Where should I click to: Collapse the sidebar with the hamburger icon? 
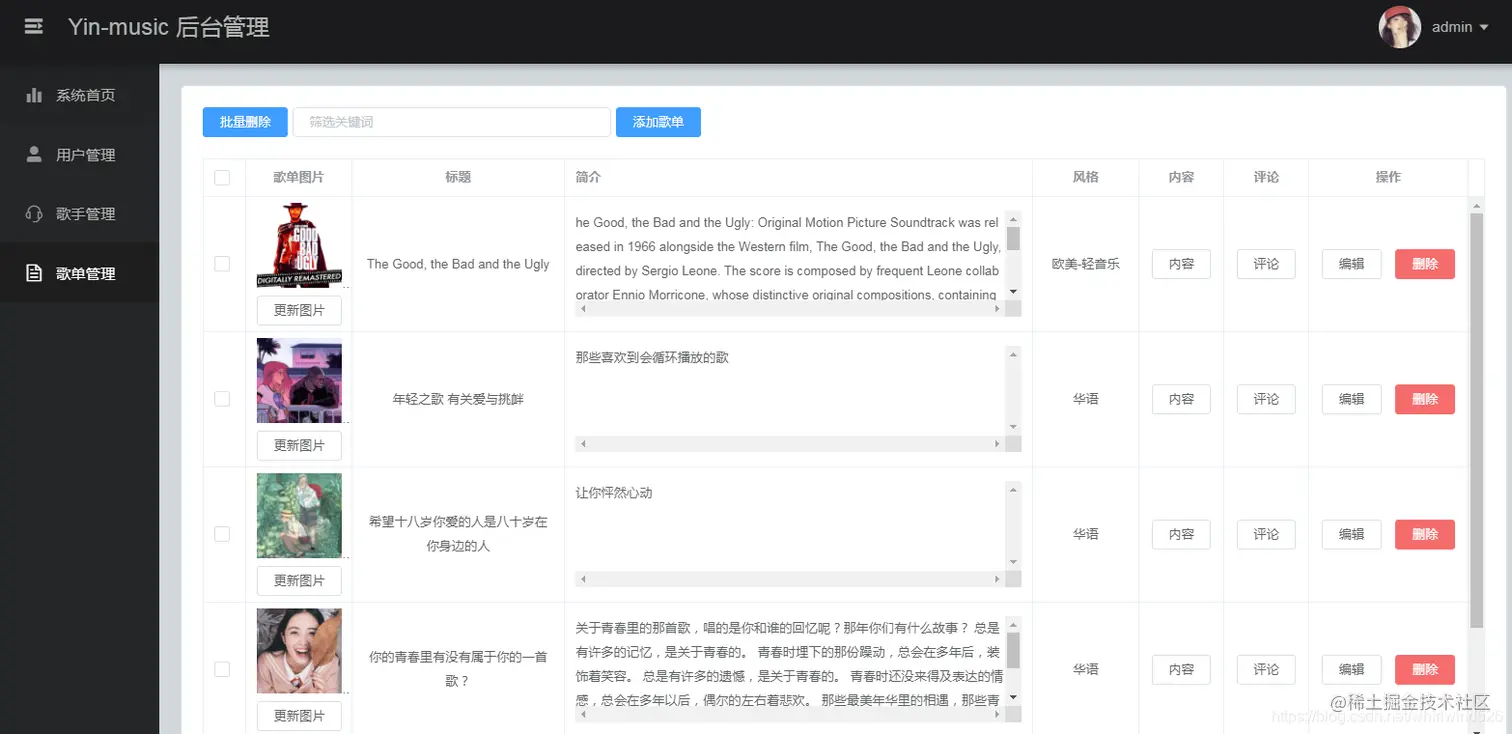pyautogui.click(x=34, y=27)
